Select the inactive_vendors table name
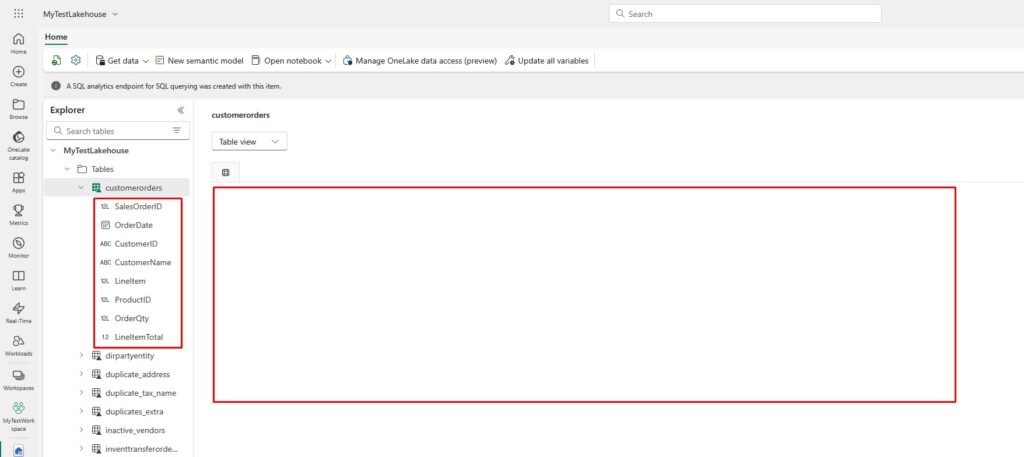Screen dimensions: 1024x457 point(135,430)
